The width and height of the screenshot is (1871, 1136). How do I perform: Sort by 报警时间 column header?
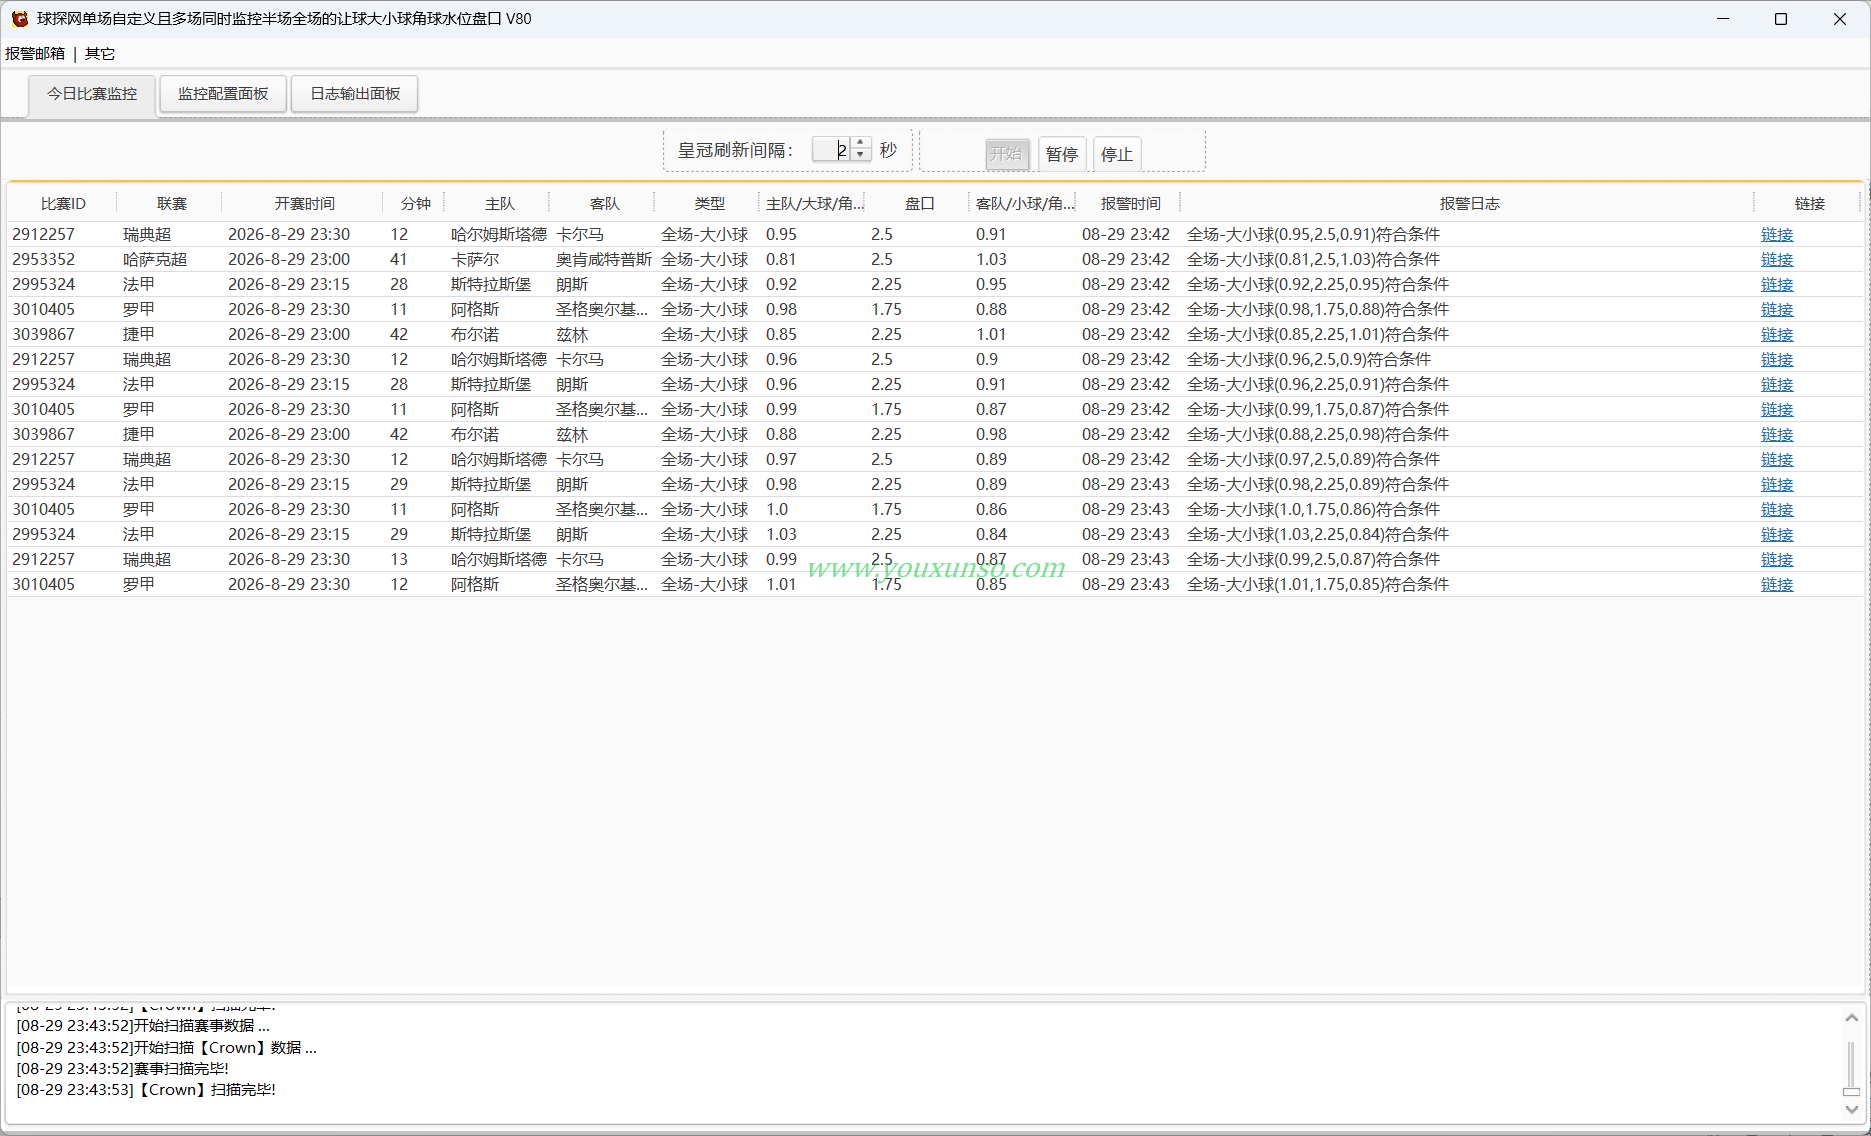point(1130,203)
